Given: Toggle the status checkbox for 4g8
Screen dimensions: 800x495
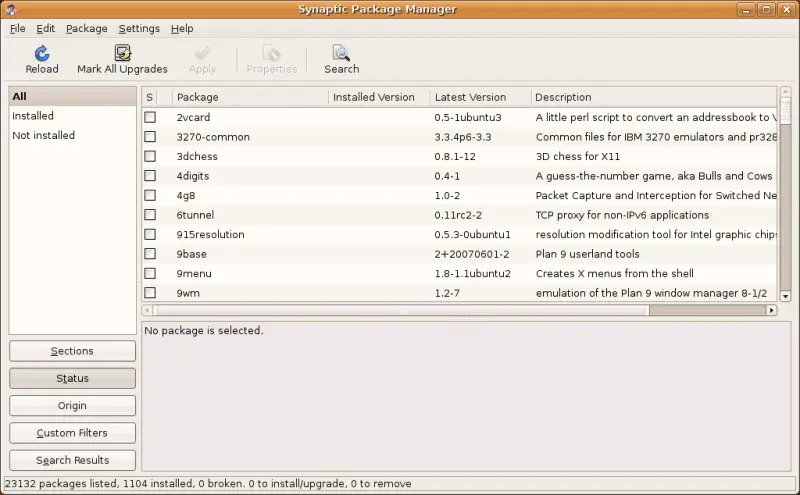Looking at the screenshot, I should pos(150,195).
